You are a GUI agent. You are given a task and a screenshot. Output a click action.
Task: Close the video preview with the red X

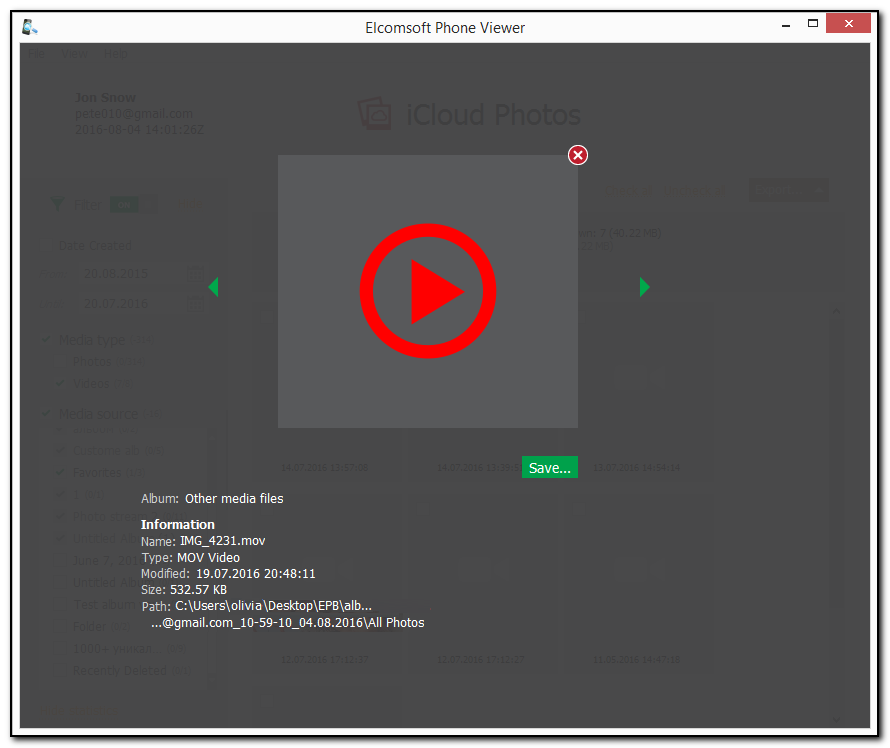pos(578,155)
